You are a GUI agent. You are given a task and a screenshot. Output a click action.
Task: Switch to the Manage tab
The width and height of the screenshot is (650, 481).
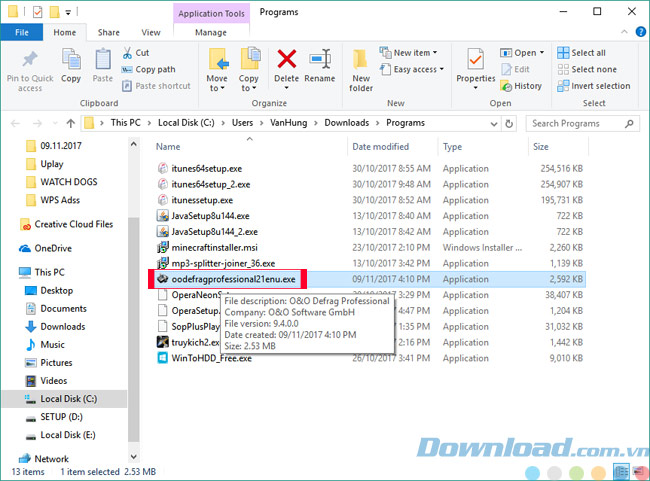tap(211, 32)
